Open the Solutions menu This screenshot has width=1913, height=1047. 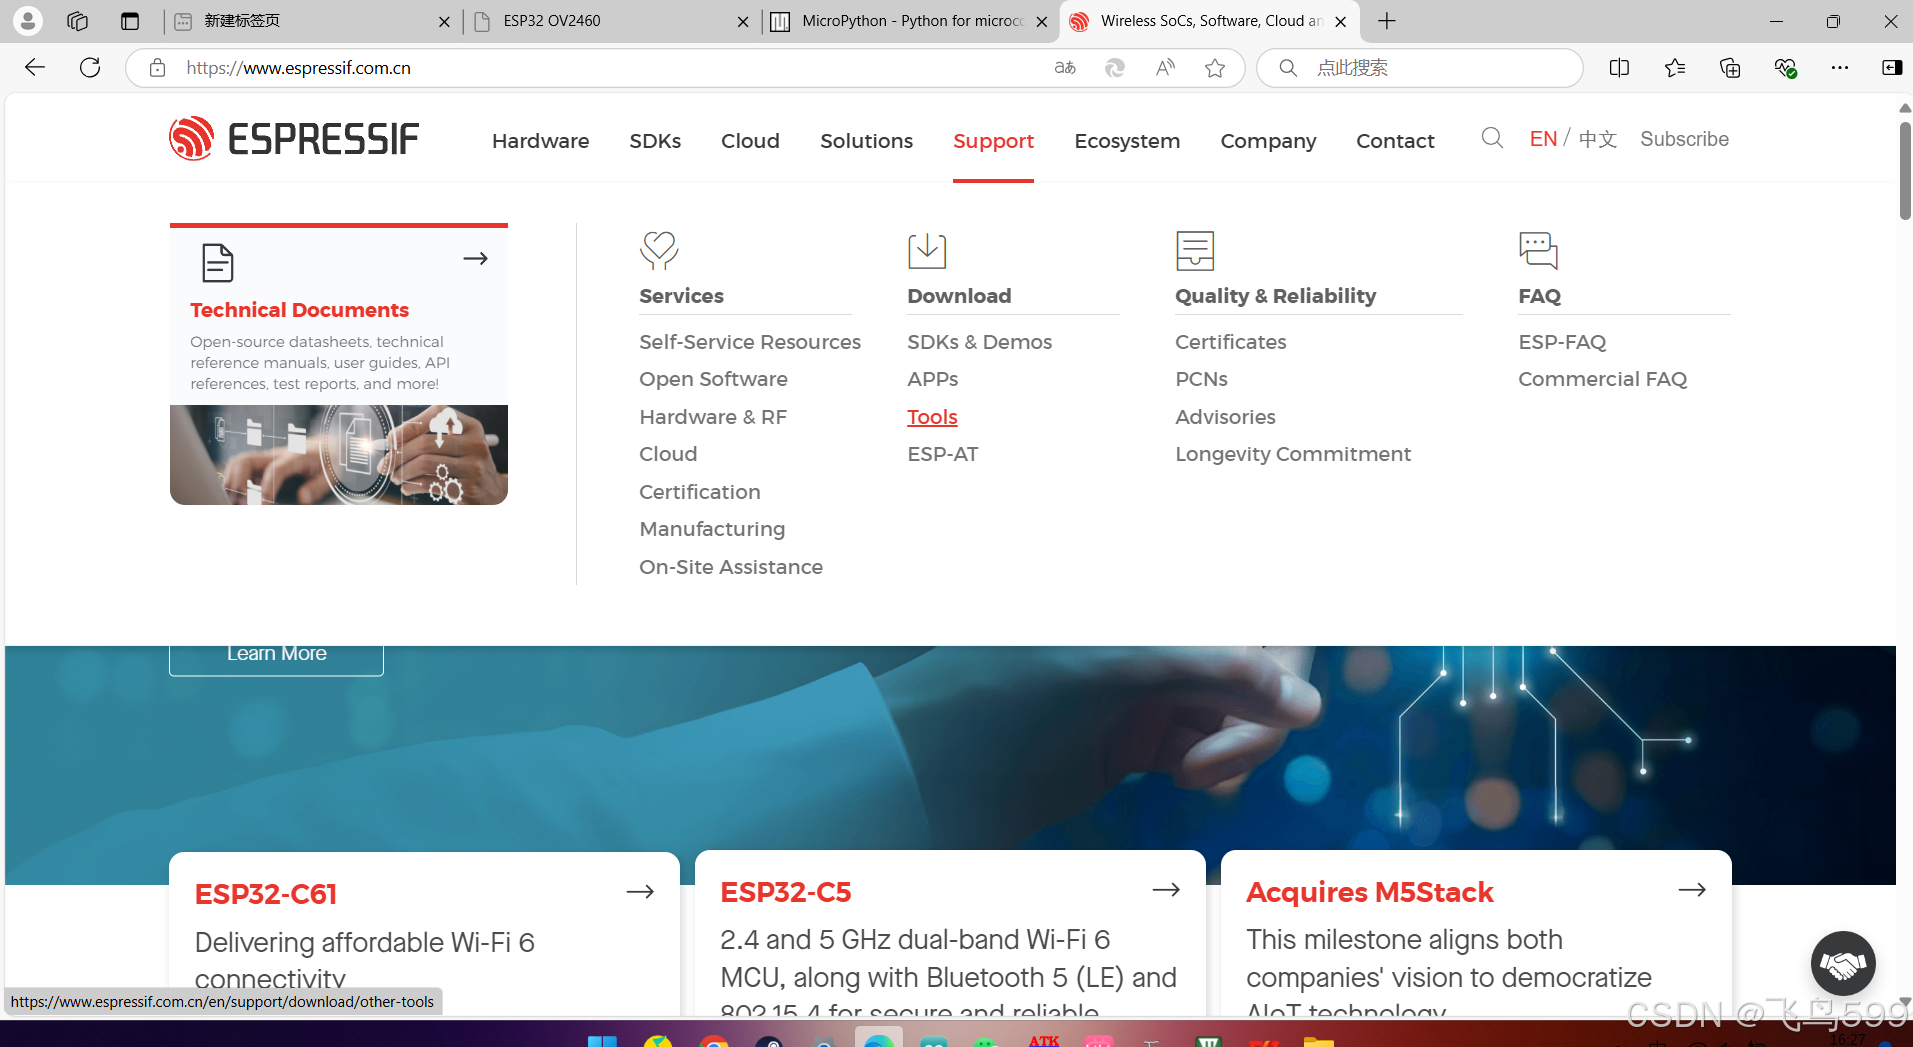[x=866, y=141]
